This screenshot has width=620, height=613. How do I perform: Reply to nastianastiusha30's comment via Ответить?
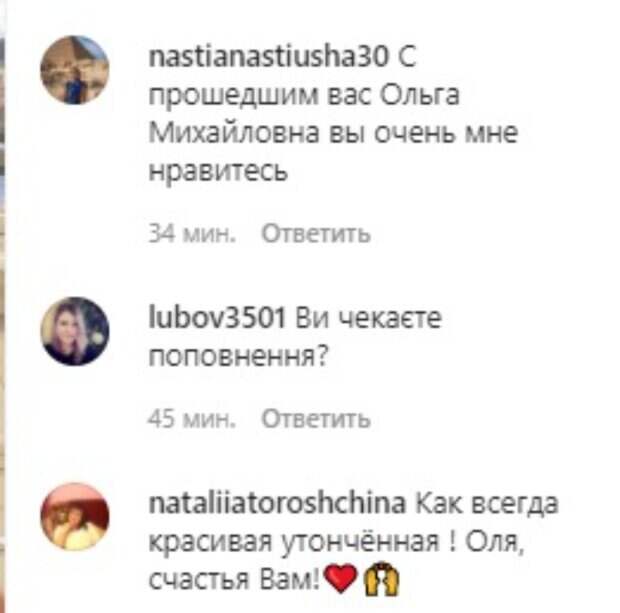click(x=316, y=233)
